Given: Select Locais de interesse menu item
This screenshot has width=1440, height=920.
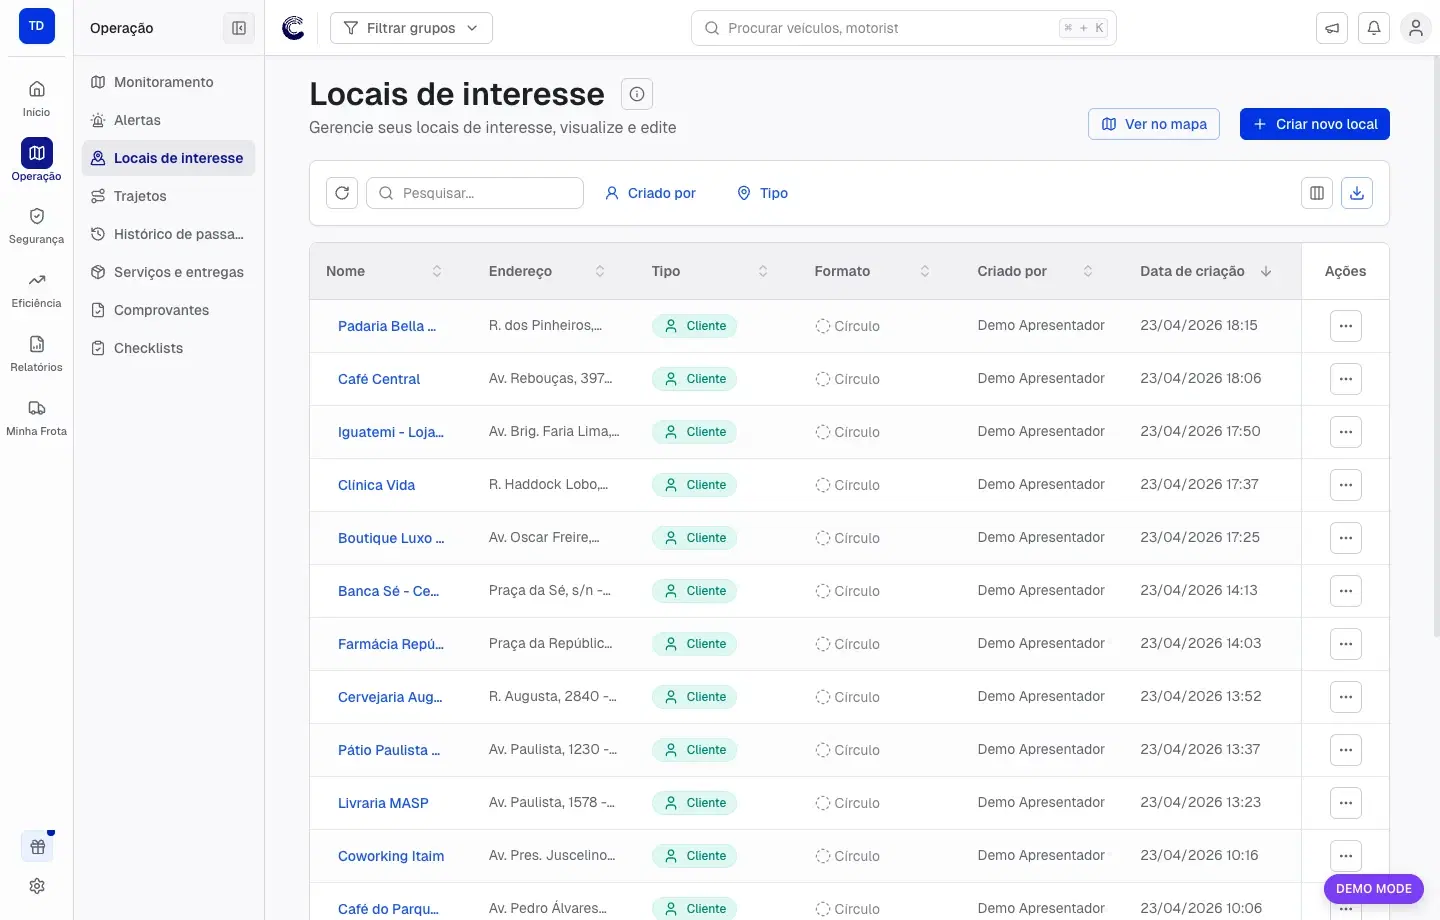Looking at the screenshot, I should click(x=168, y=158).
